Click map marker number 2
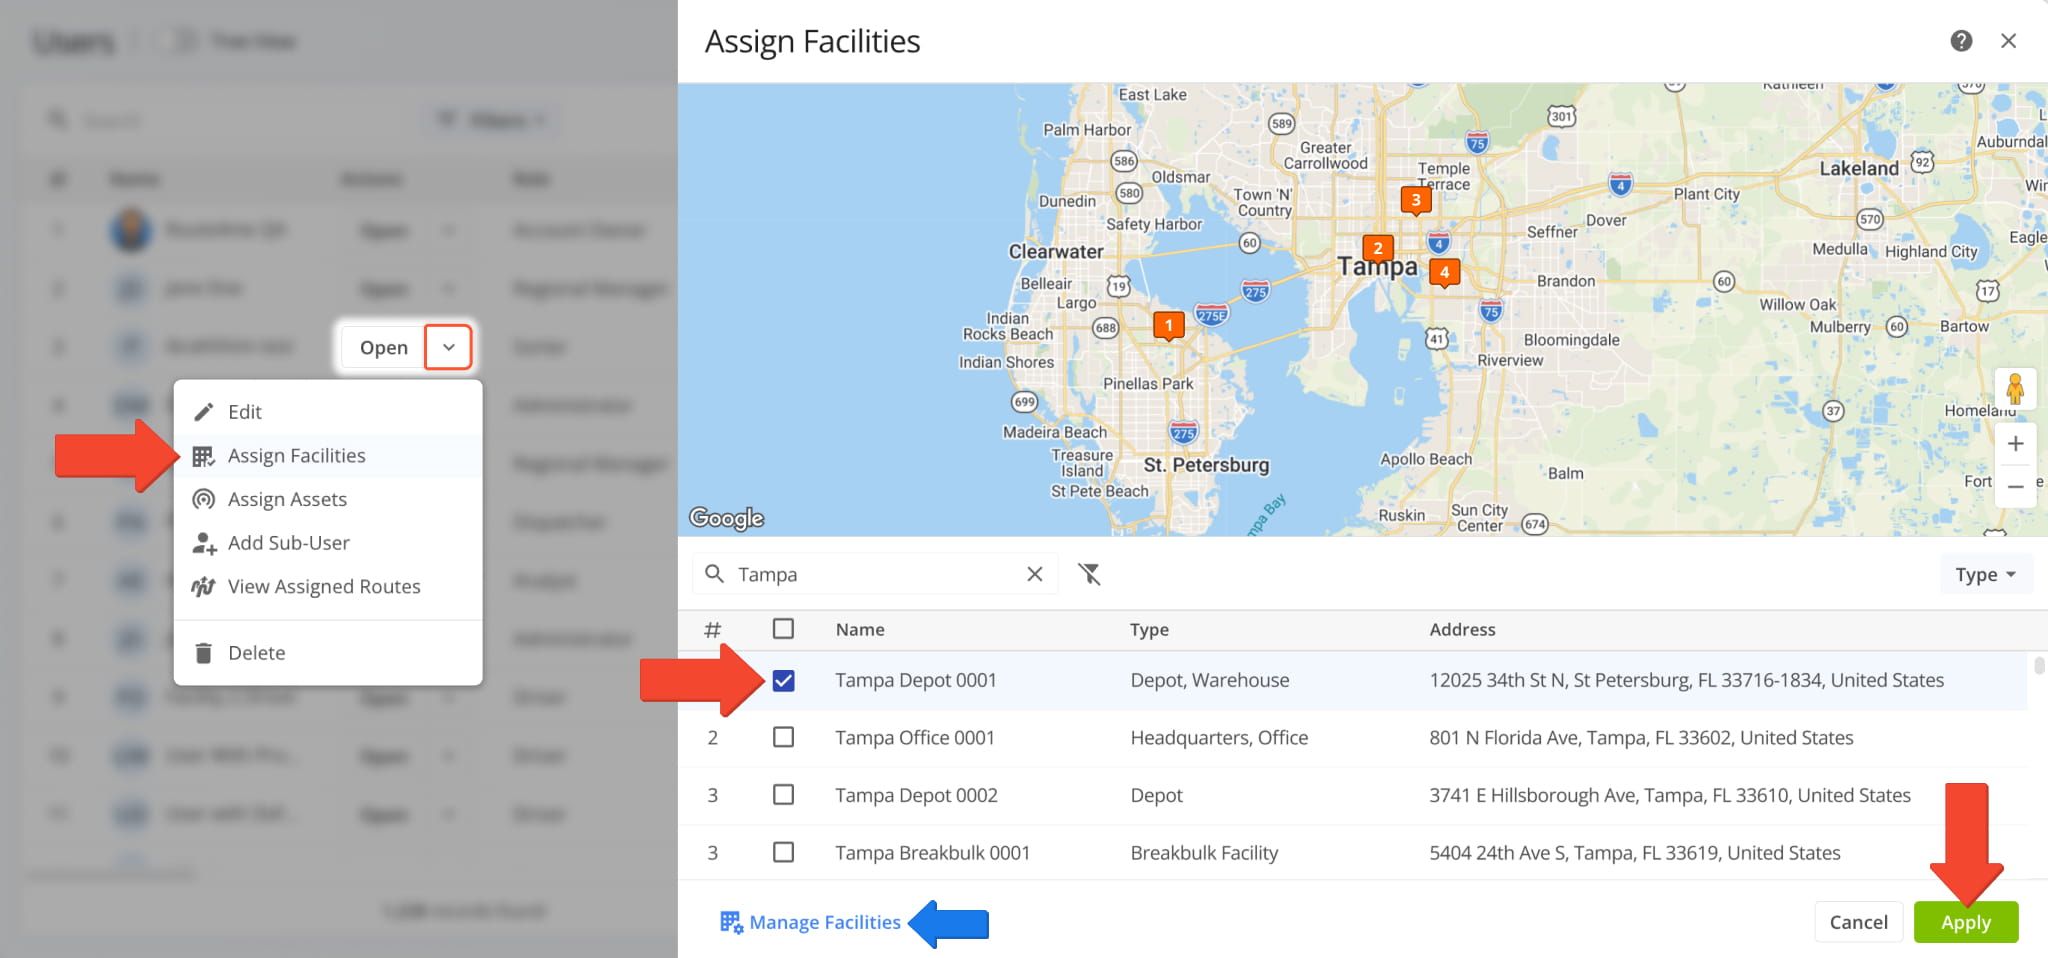This screenshot has width=2048, height=958. tap(1378, 249)
